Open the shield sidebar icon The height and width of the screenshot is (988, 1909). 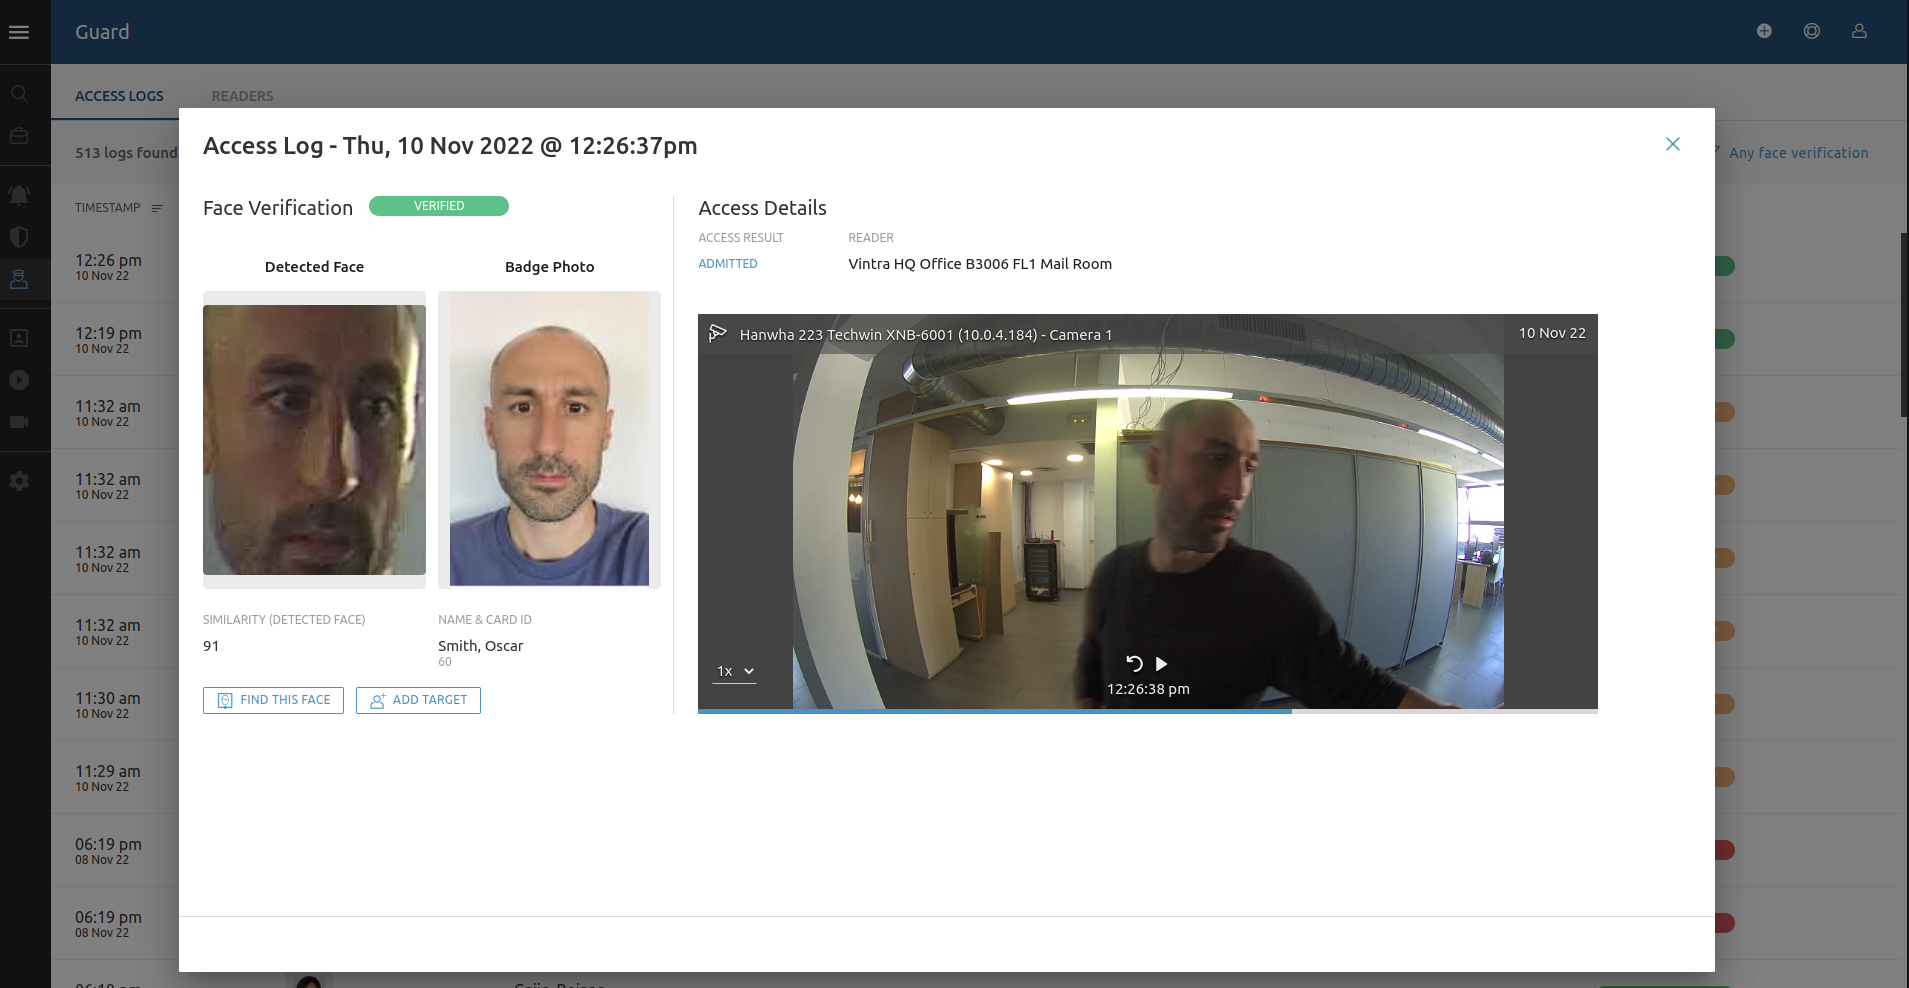[x=19, y=237]
